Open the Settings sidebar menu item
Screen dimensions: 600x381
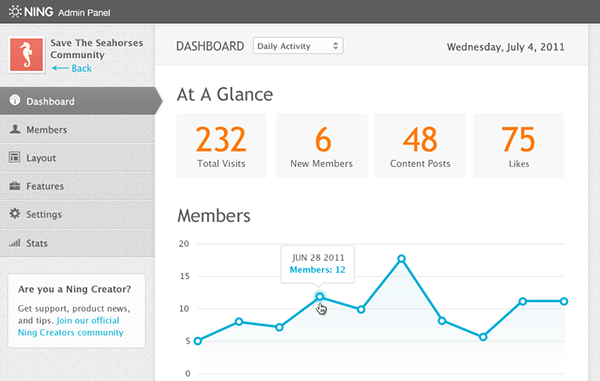(77, 214)
